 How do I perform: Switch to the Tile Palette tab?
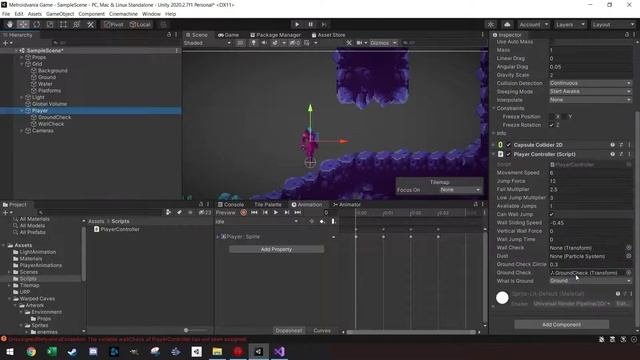268,204
